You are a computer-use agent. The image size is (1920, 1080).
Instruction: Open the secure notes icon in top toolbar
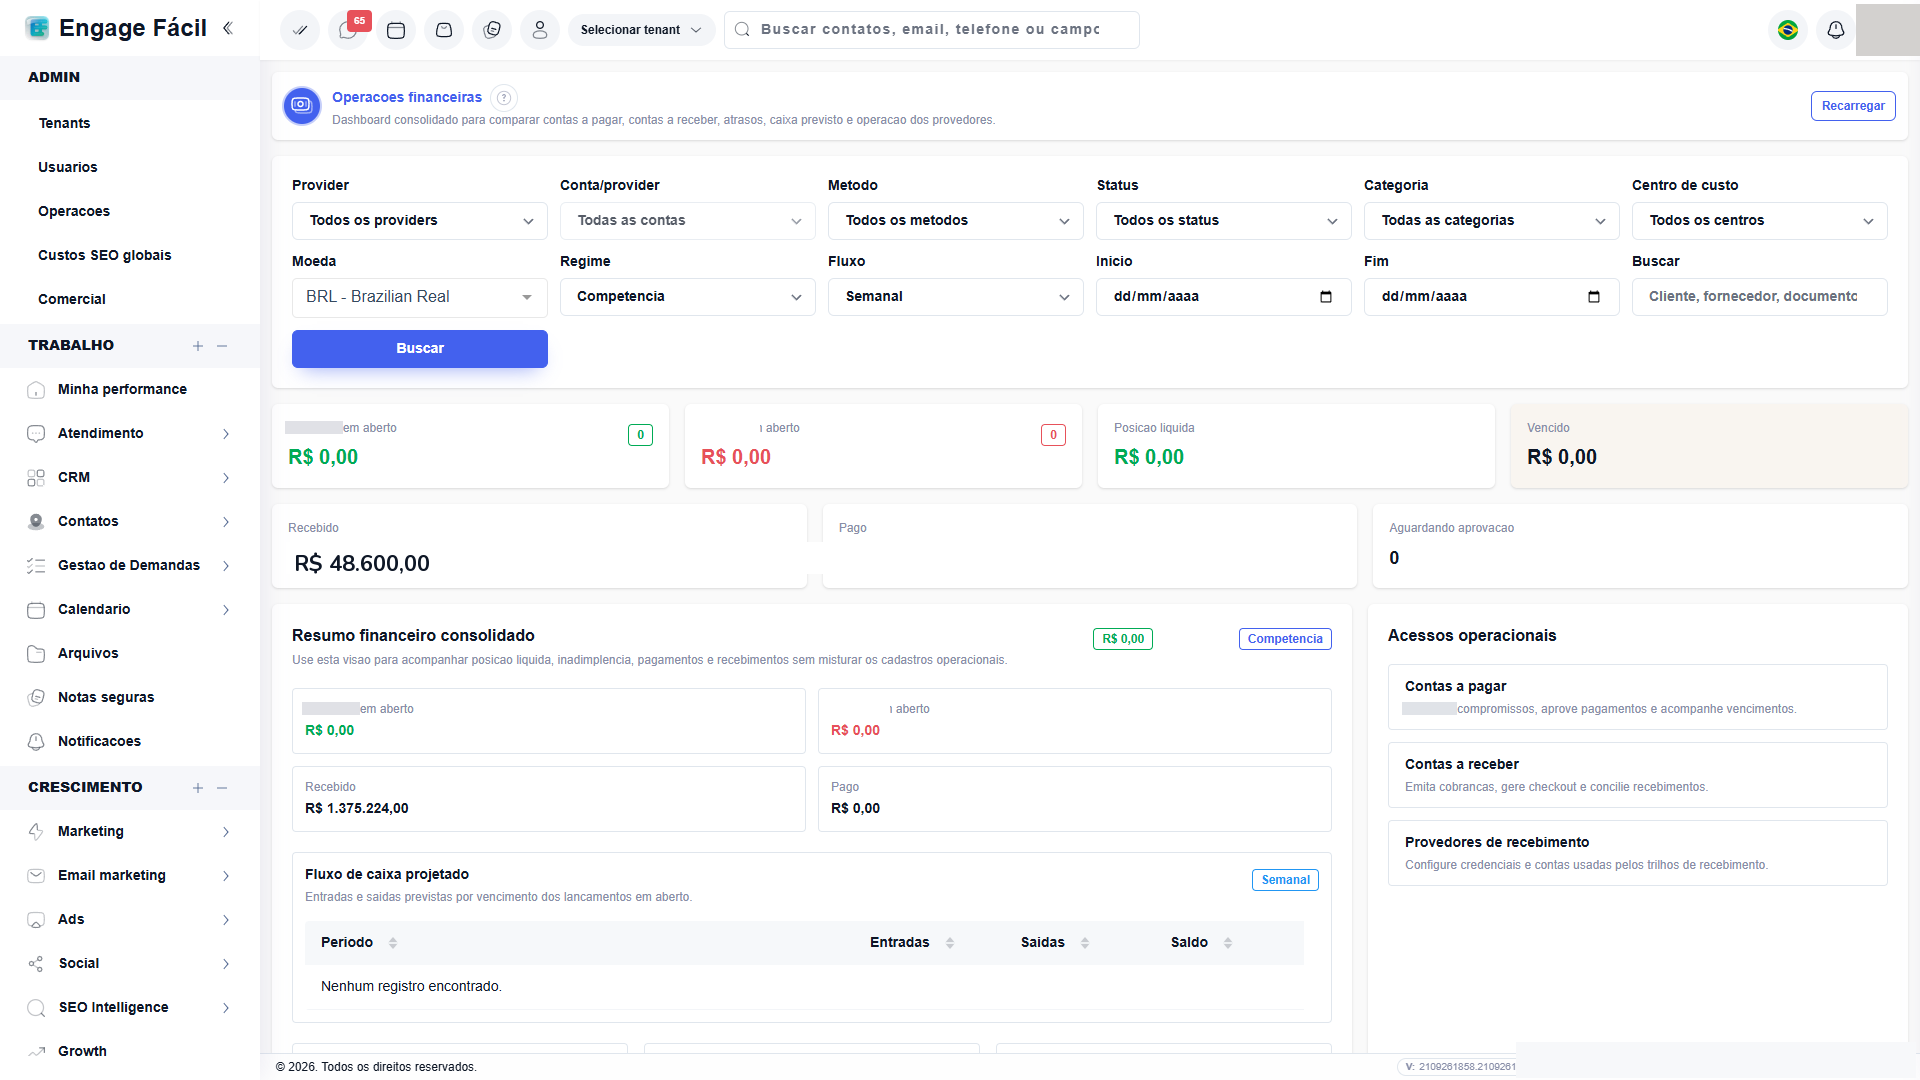coord(492,30)
